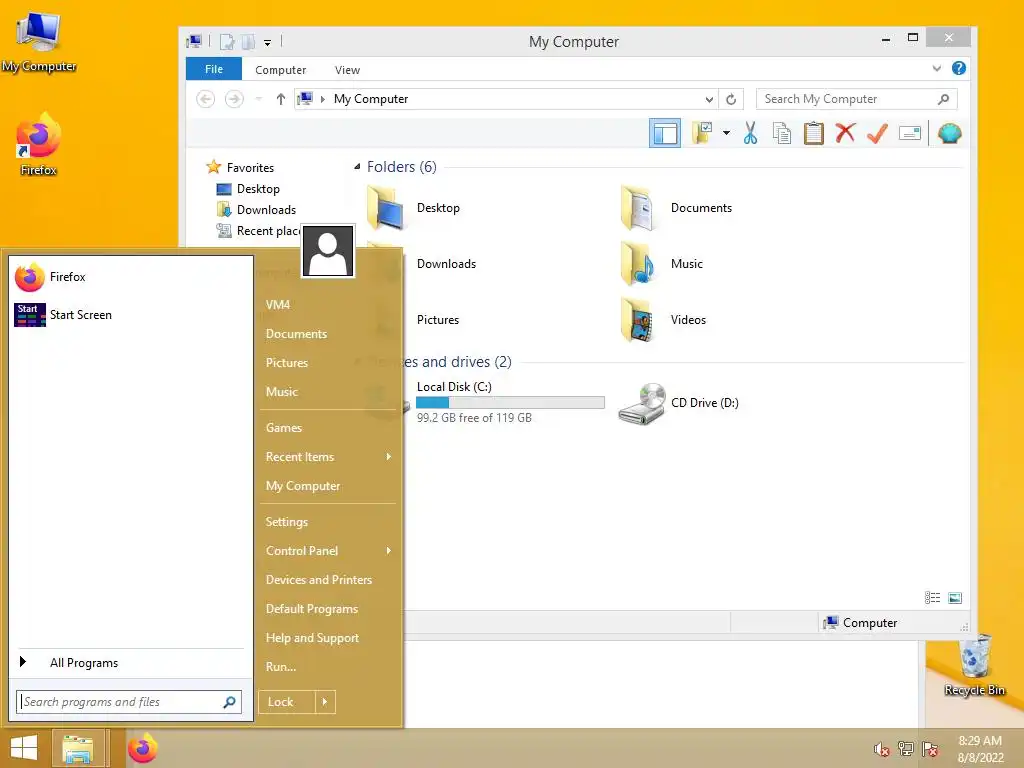
Task: Open the address bar history dropdown
Action: tap(709, 99)
